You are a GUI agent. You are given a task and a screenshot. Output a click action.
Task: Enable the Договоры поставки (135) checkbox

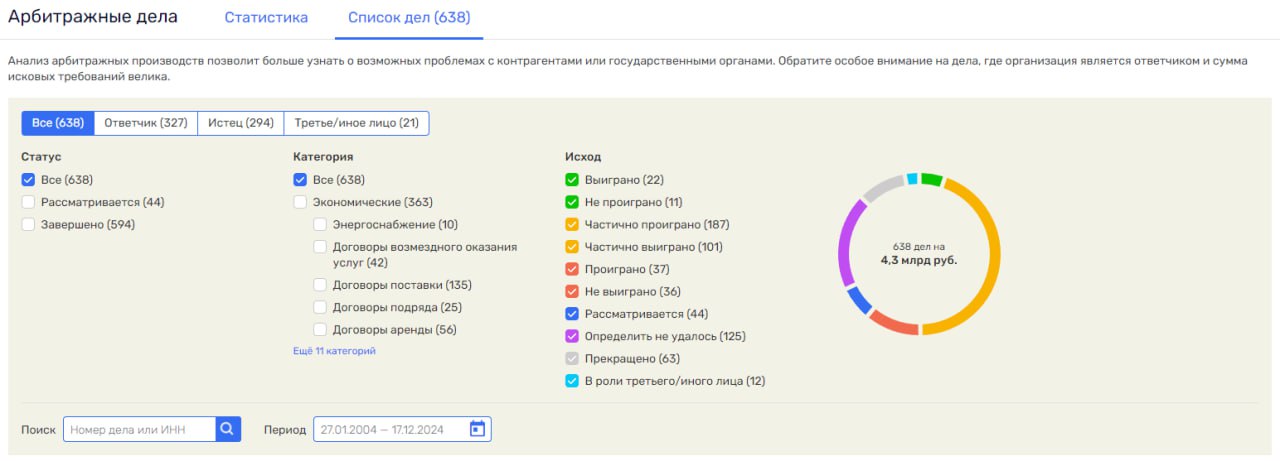click(x=320, y=285)
